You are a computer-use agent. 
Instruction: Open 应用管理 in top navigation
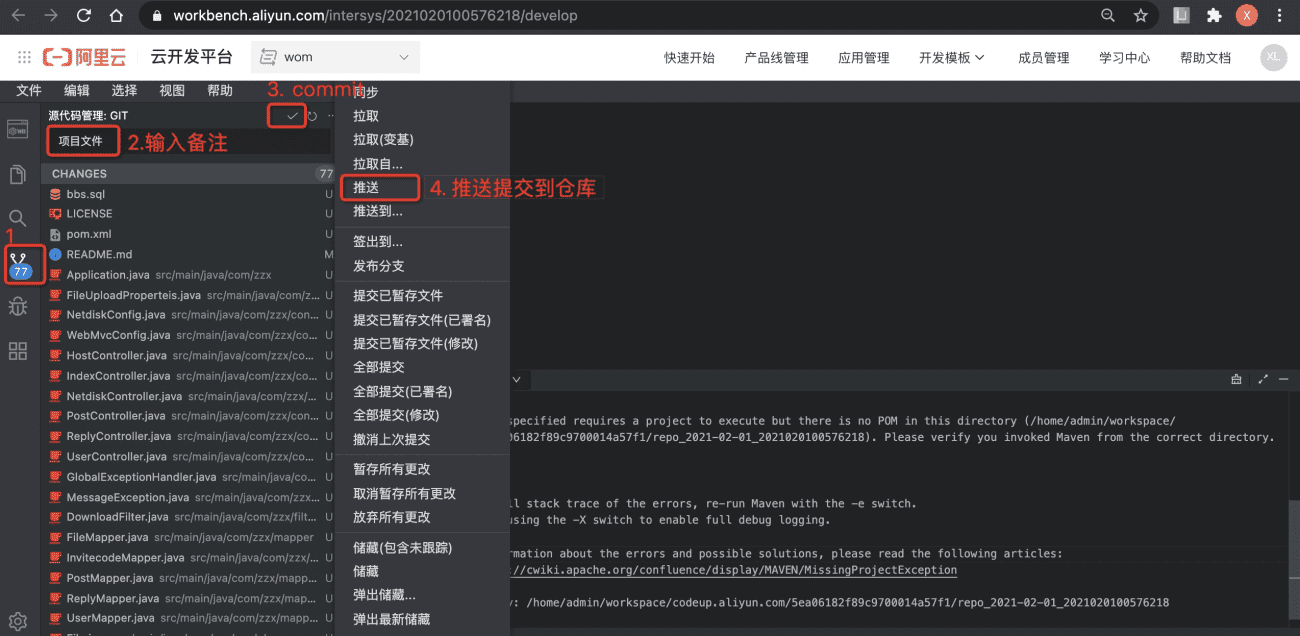pyautogui.click(x=864, y=58)
